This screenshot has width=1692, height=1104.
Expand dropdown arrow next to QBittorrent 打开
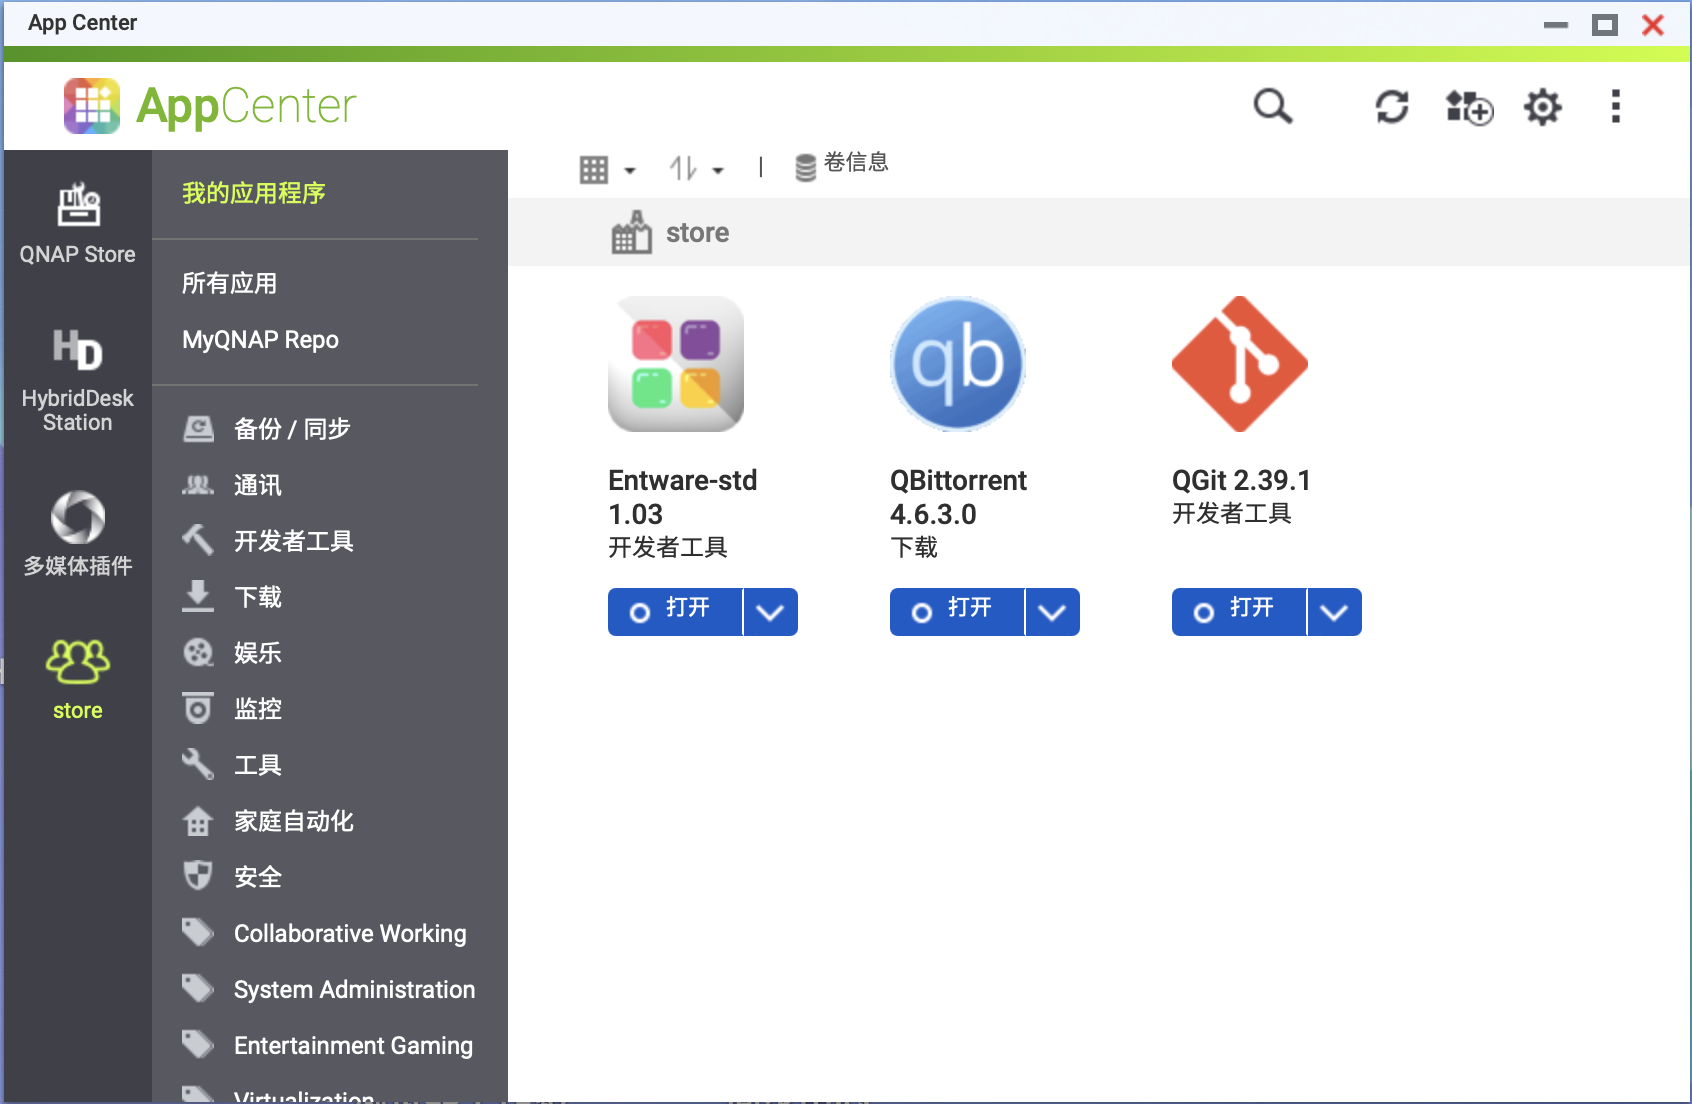pos(1052,612)
